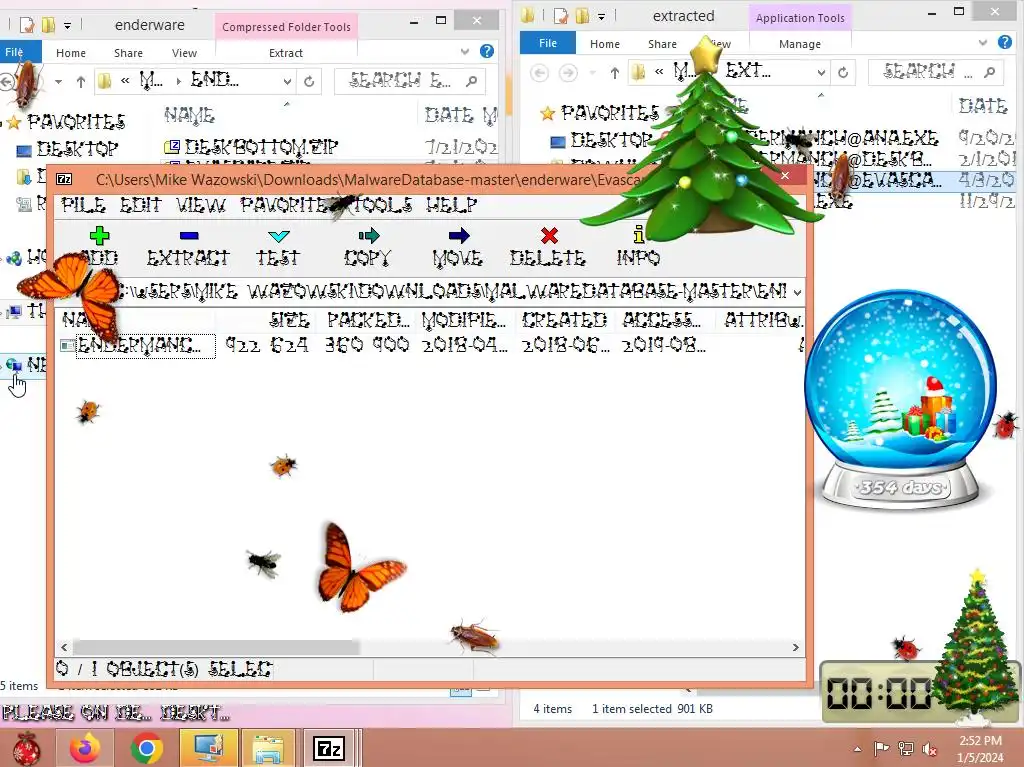Viewport: 1024px width, 767px height.
Task: Click the left arrow of 7-Zip horizontal scrollbar
Action: click(64, 647)
